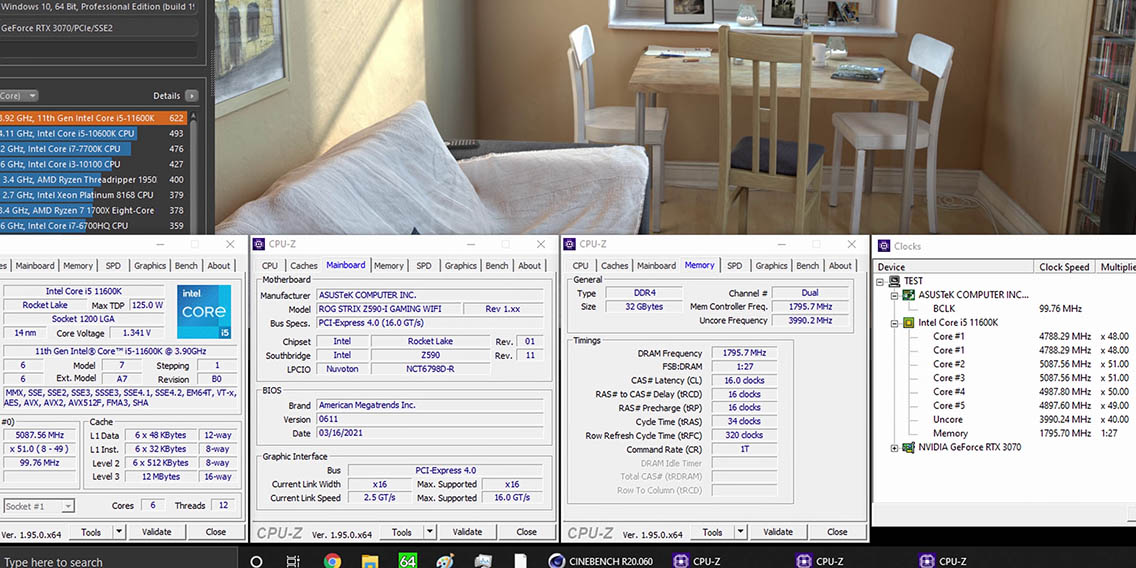The height and width of the screenshot is (568, 1136).
Task: Open the Tools dropdown arrow in the Mainboard CPU-Z window
Action: point(430,532)
